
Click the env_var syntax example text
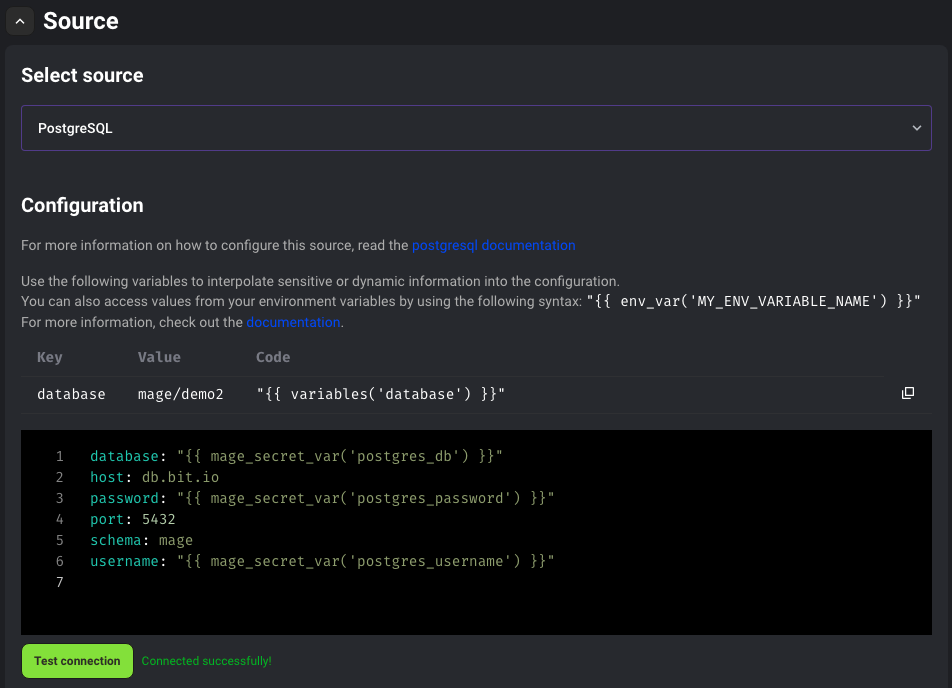(x=754, y=301)
